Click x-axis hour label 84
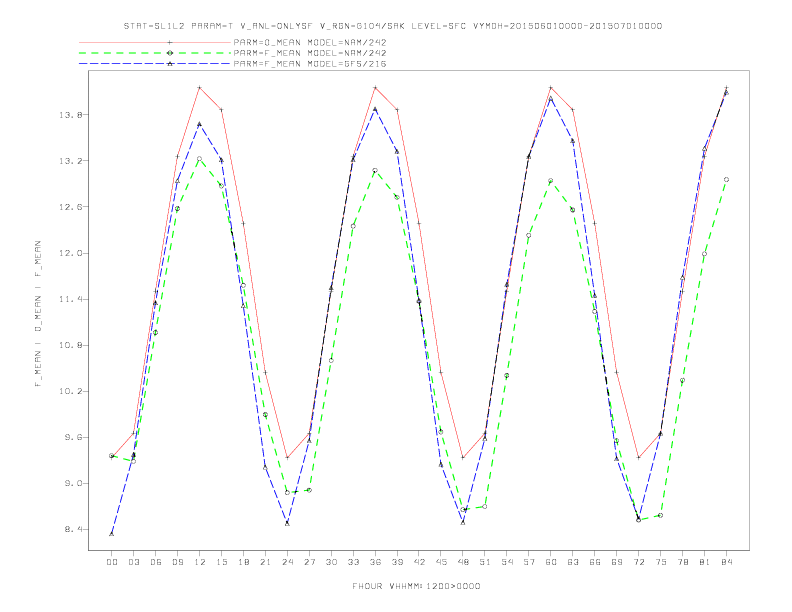The height and width of the screenshot is (612, 792). pos(727,562)
